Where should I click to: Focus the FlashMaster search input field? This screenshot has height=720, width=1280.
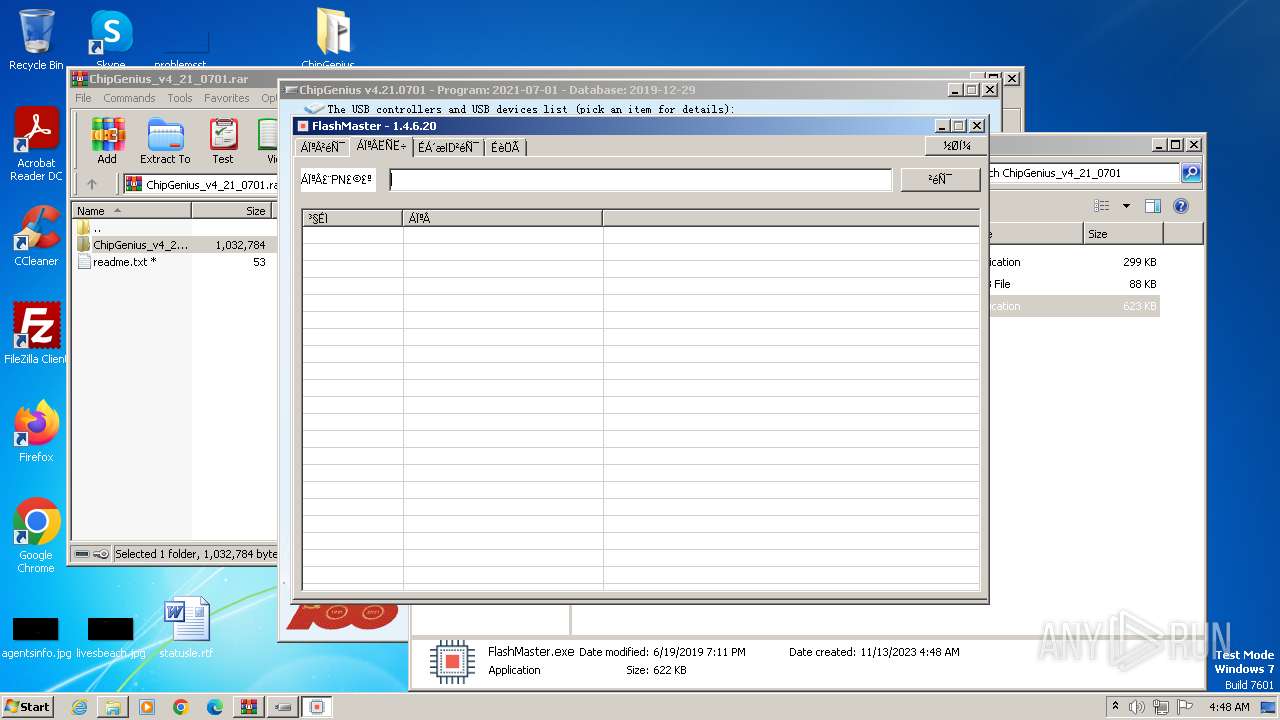[x=640, y=179]
